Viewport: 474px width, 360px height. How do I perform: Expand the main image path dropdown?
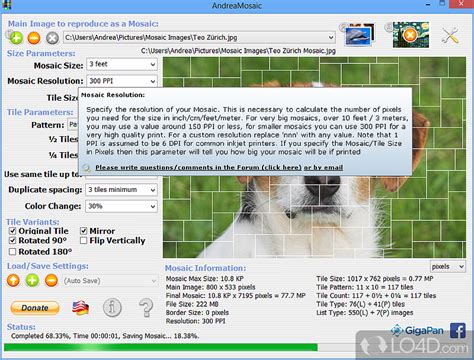(331, 37)
